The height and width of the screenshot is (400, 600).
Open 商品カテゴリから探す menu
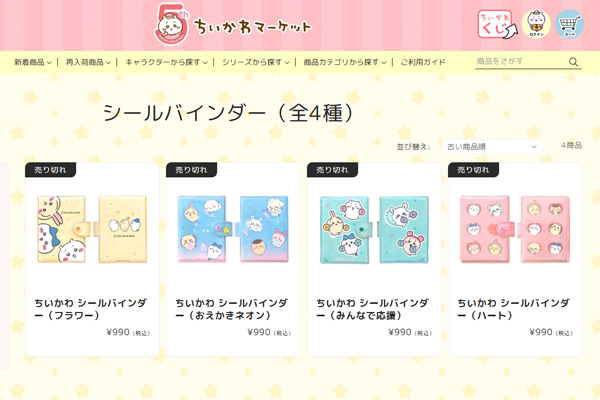[345, 62]
